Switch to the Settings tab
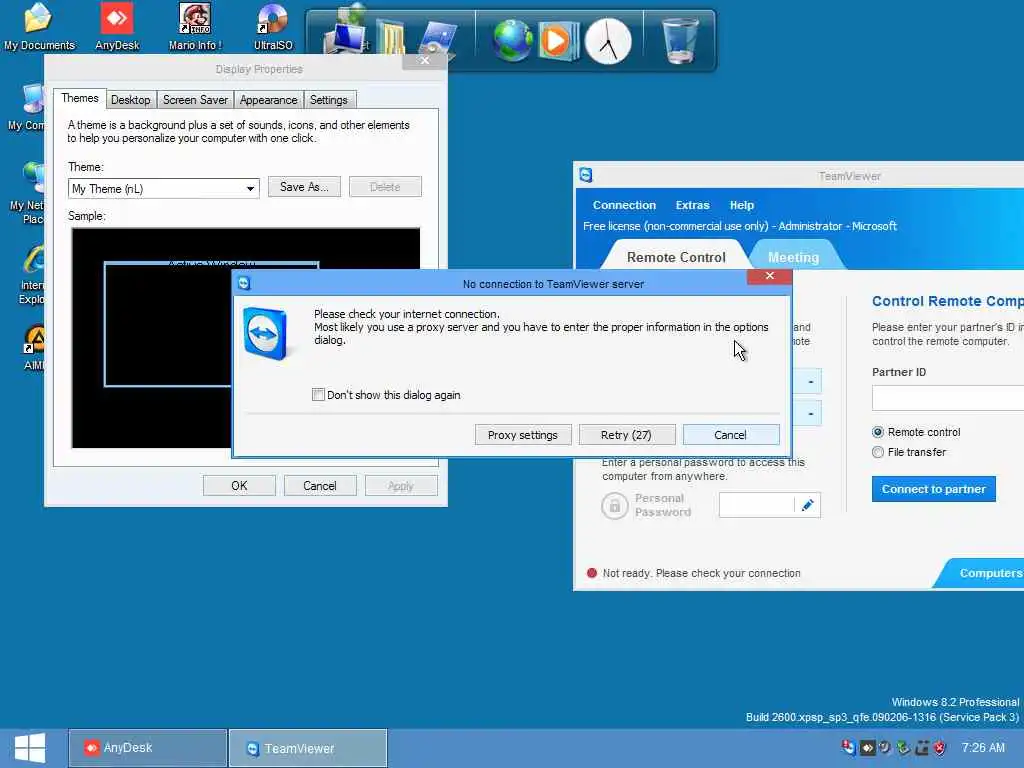The height and width of the screenshot is (768, 1024). click(328, 100)
